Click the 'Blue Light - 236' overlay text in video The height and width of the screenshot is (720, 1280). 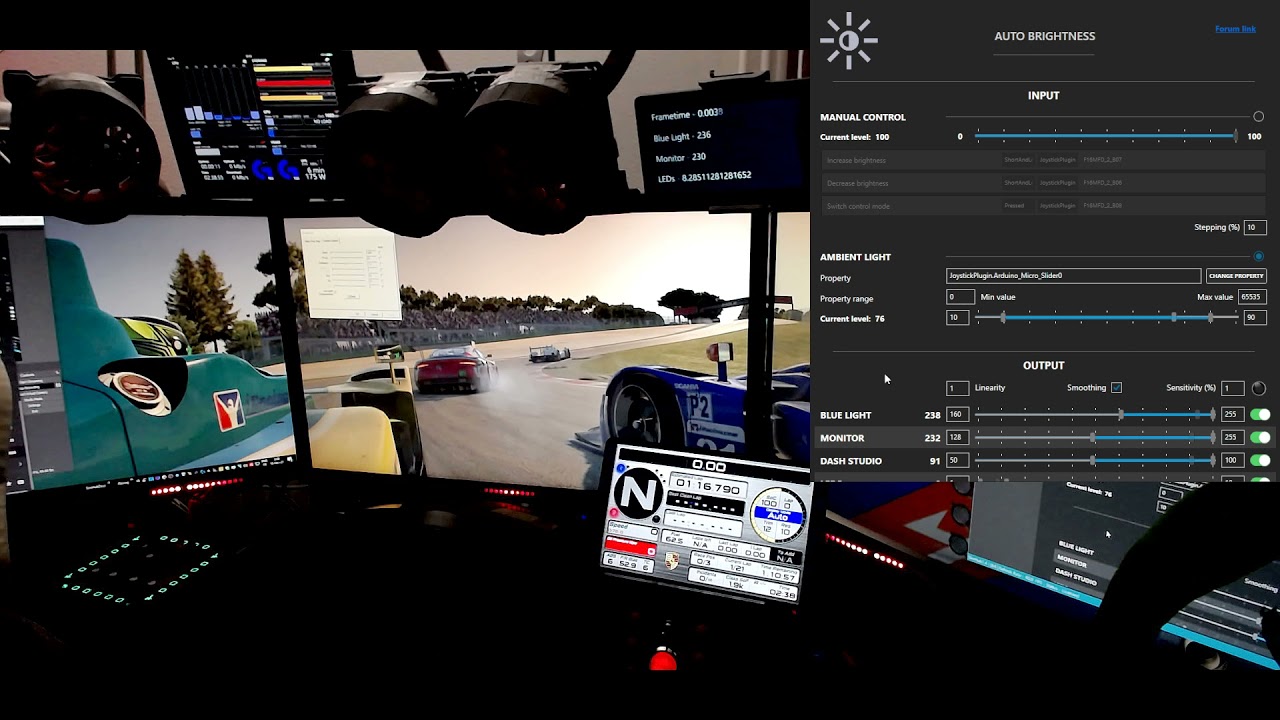(x=681, y=136)
